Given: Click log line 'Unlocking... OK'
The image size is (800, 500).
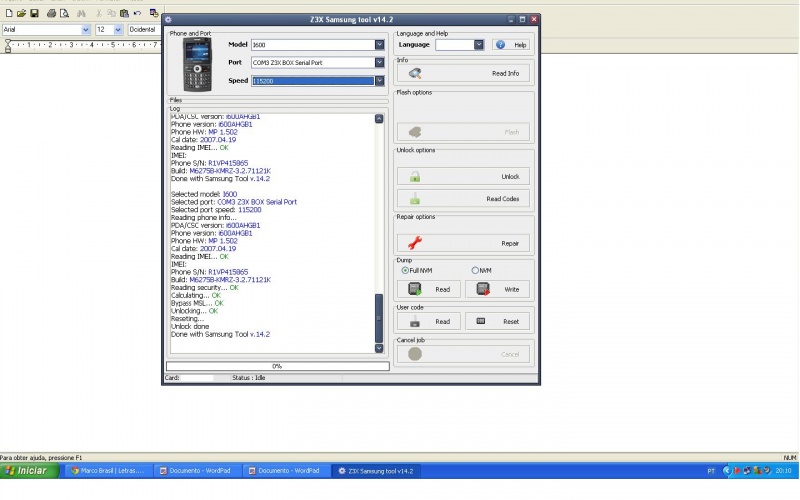Looking at the screenshot, I should pos(194,311).
